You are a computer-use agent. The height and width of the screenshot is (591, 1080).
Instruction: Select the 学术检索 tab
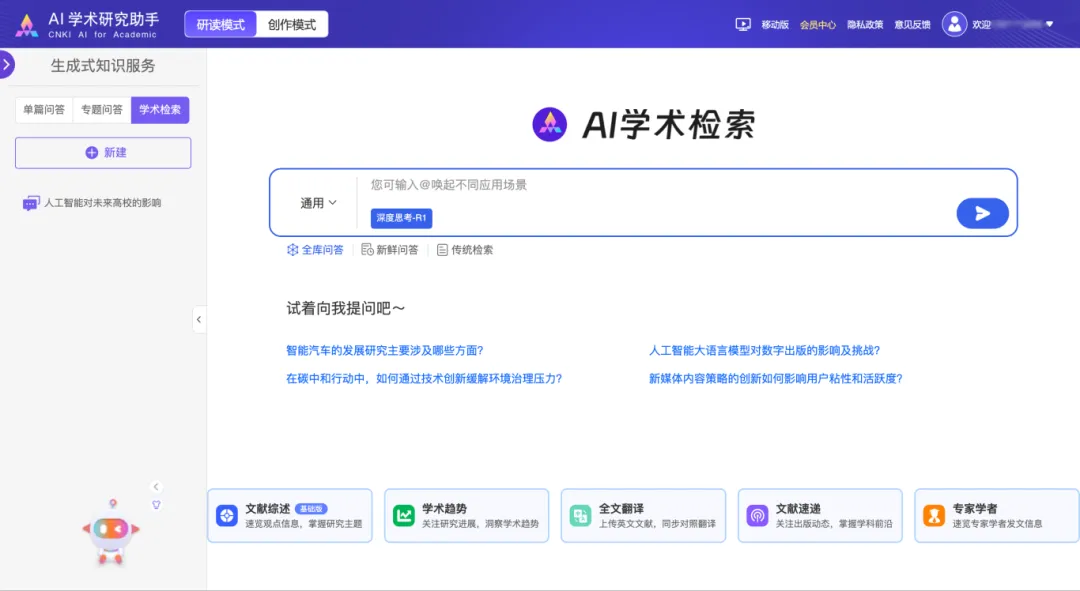pos(160,110)
